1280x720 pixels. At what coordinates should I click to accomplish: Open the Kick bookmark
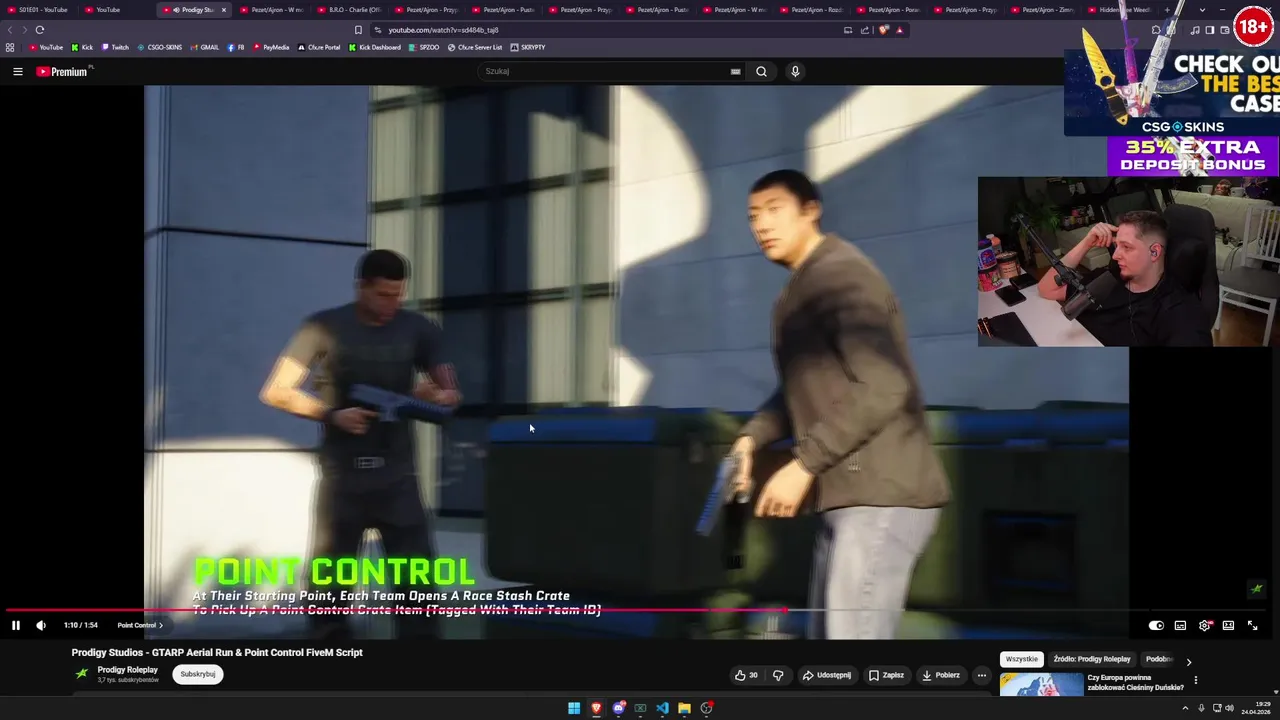point(82,47)
